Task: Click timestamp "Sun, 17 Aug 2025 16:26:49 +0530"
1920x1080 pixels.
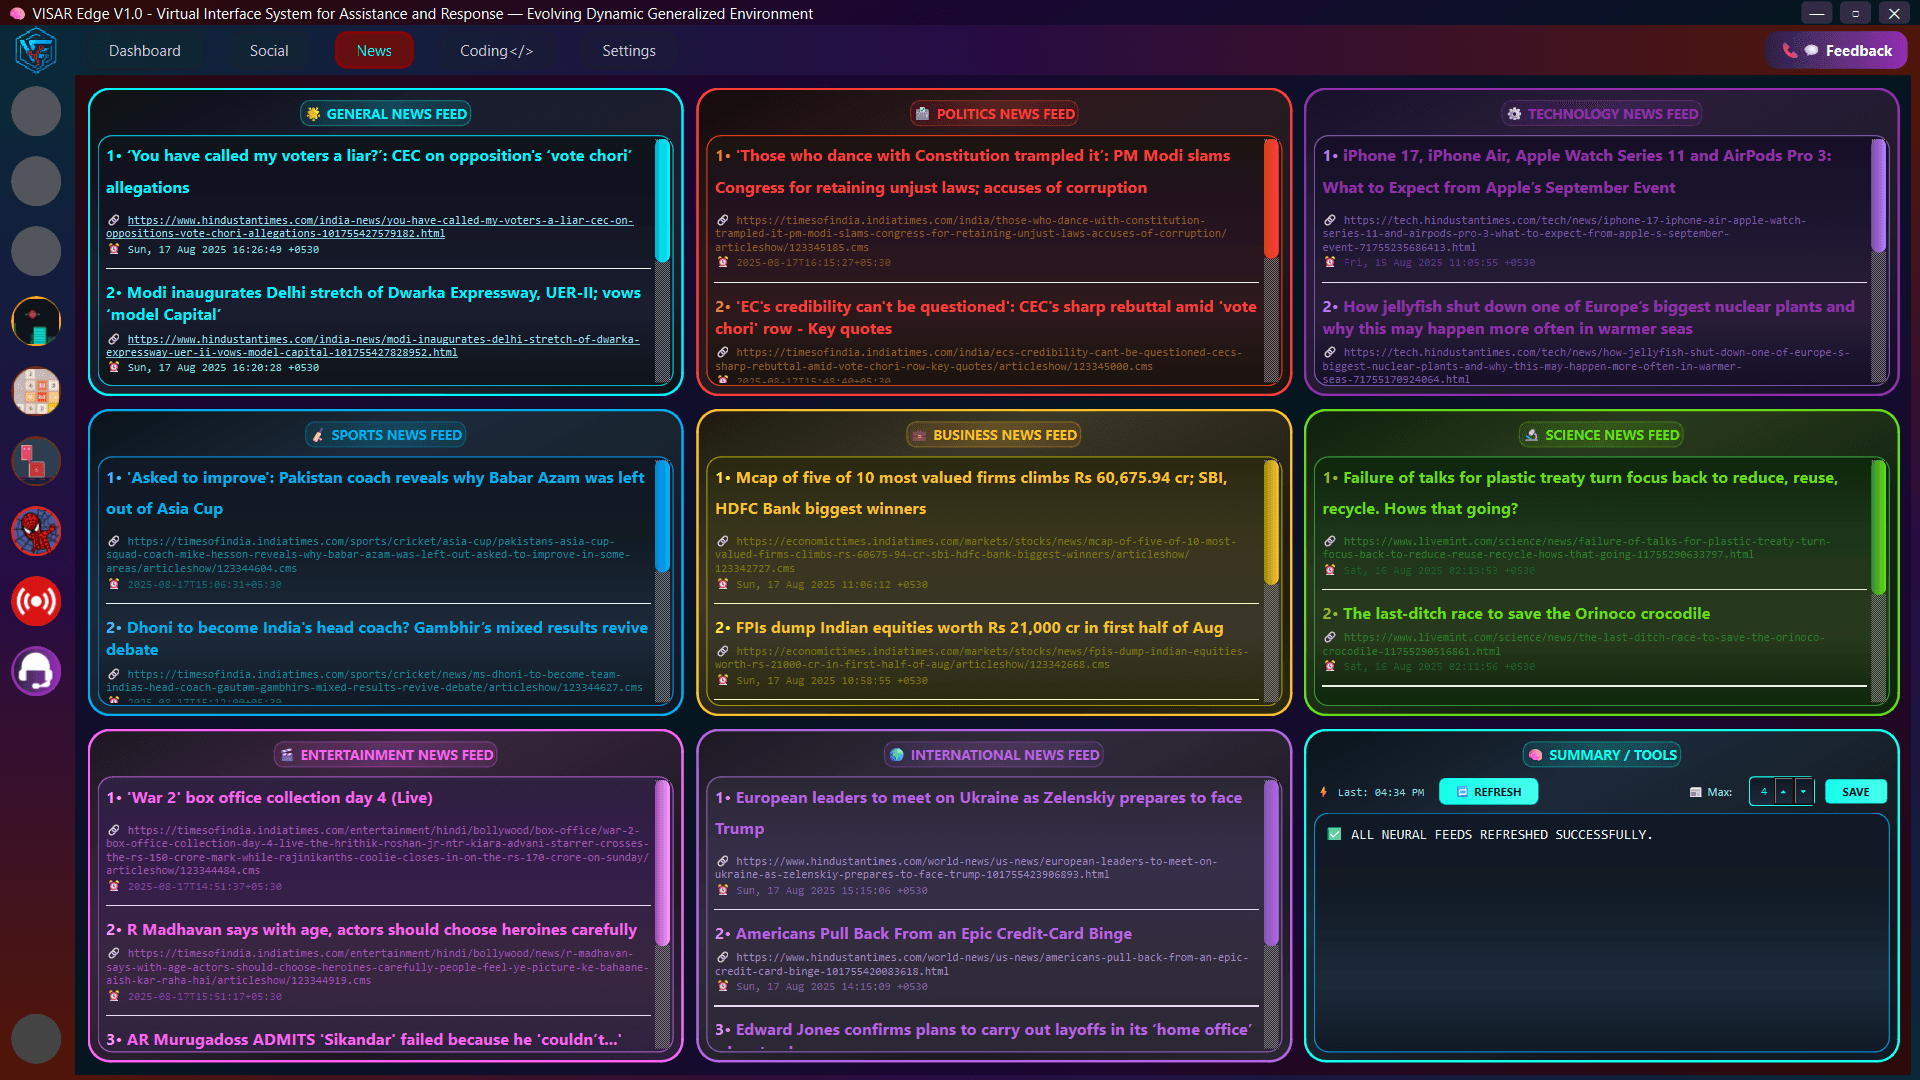Action: [x=223, y=250]
